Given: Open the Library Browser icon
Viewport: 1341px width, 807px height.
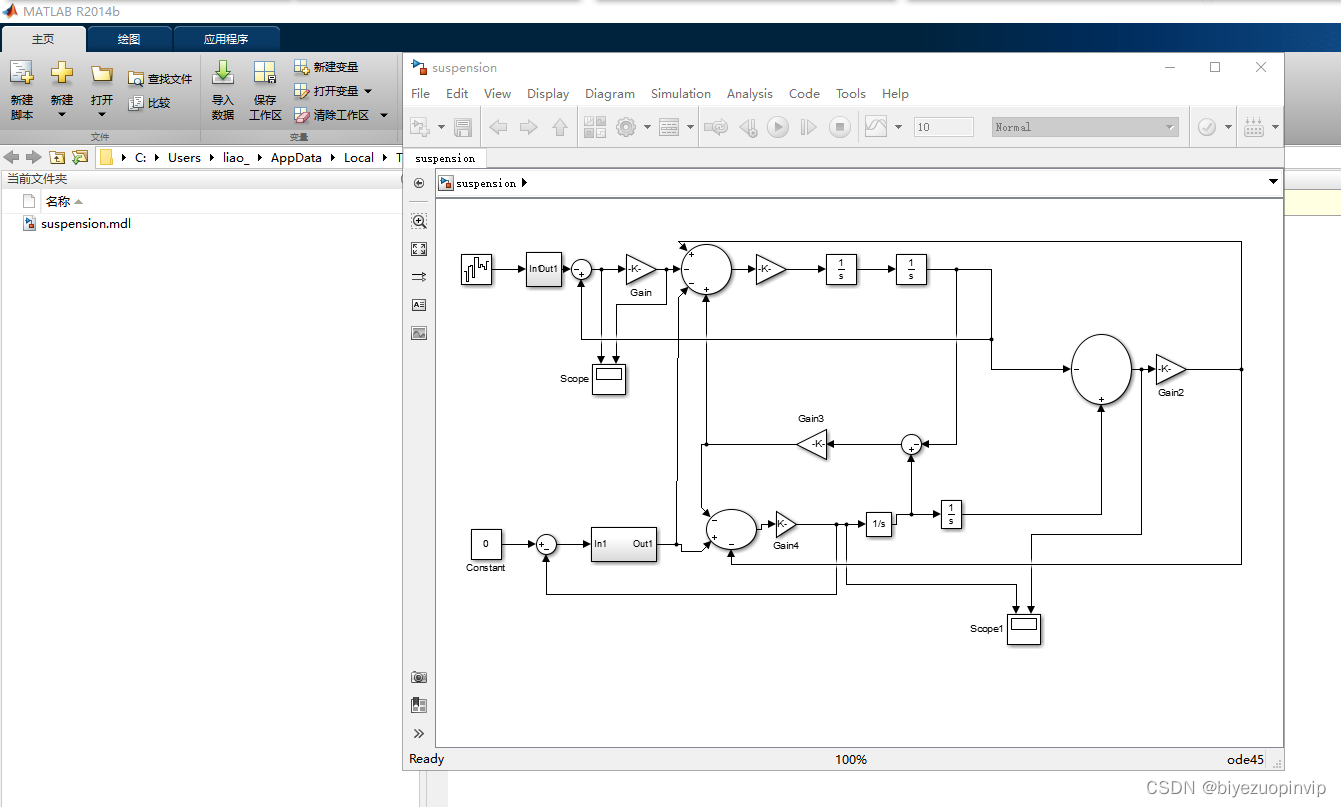Looking at the screenshot, I should pyautogui.click(x=595, y=127).
